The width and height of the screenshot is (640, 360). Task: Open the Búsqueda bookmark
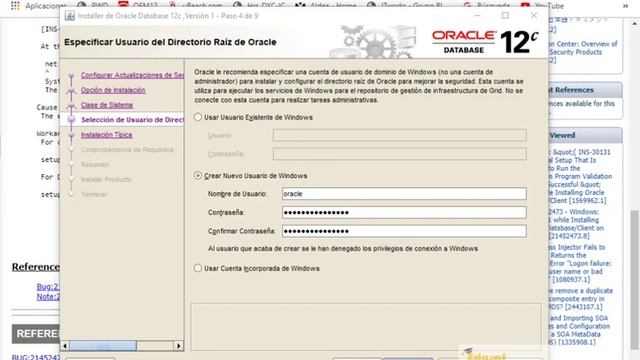pos(487,6)
